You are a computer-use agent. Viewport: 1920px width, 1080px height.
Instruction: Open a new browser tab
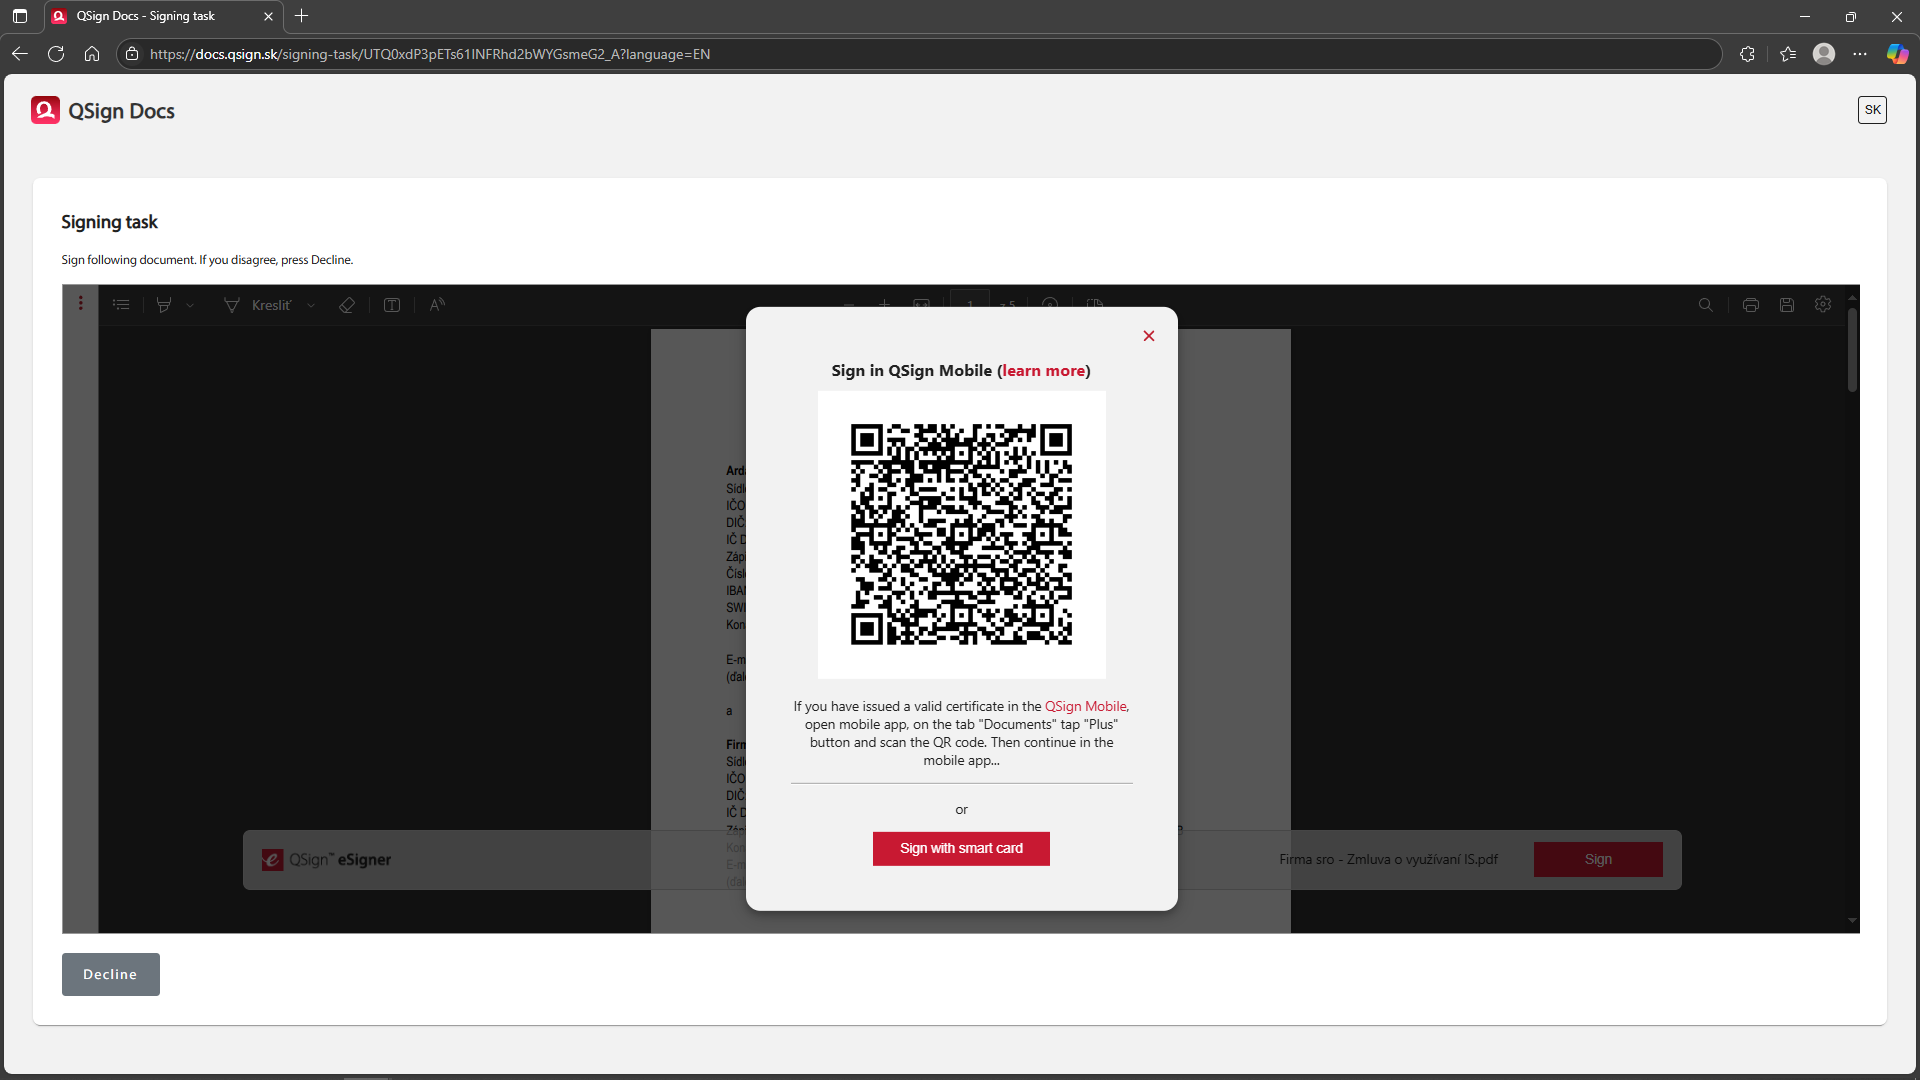[x=301, y=16]
